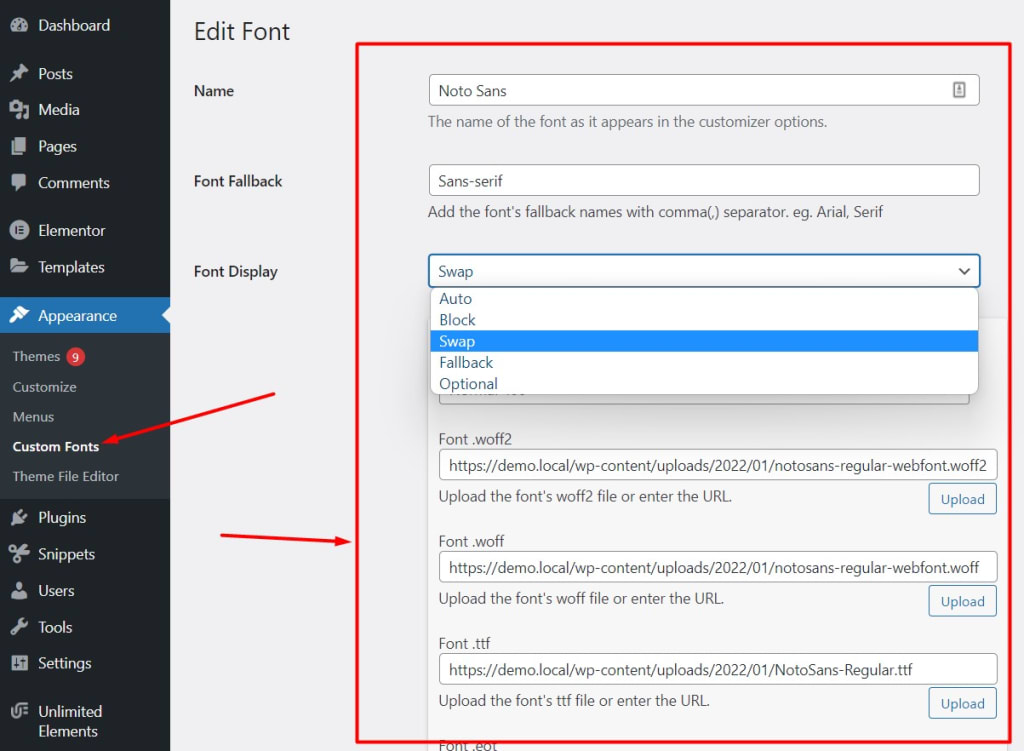Click the Snippets scissors icon
Viewport: 1024px width, 751px height.
pyautogui.click(x=20, y=554)
